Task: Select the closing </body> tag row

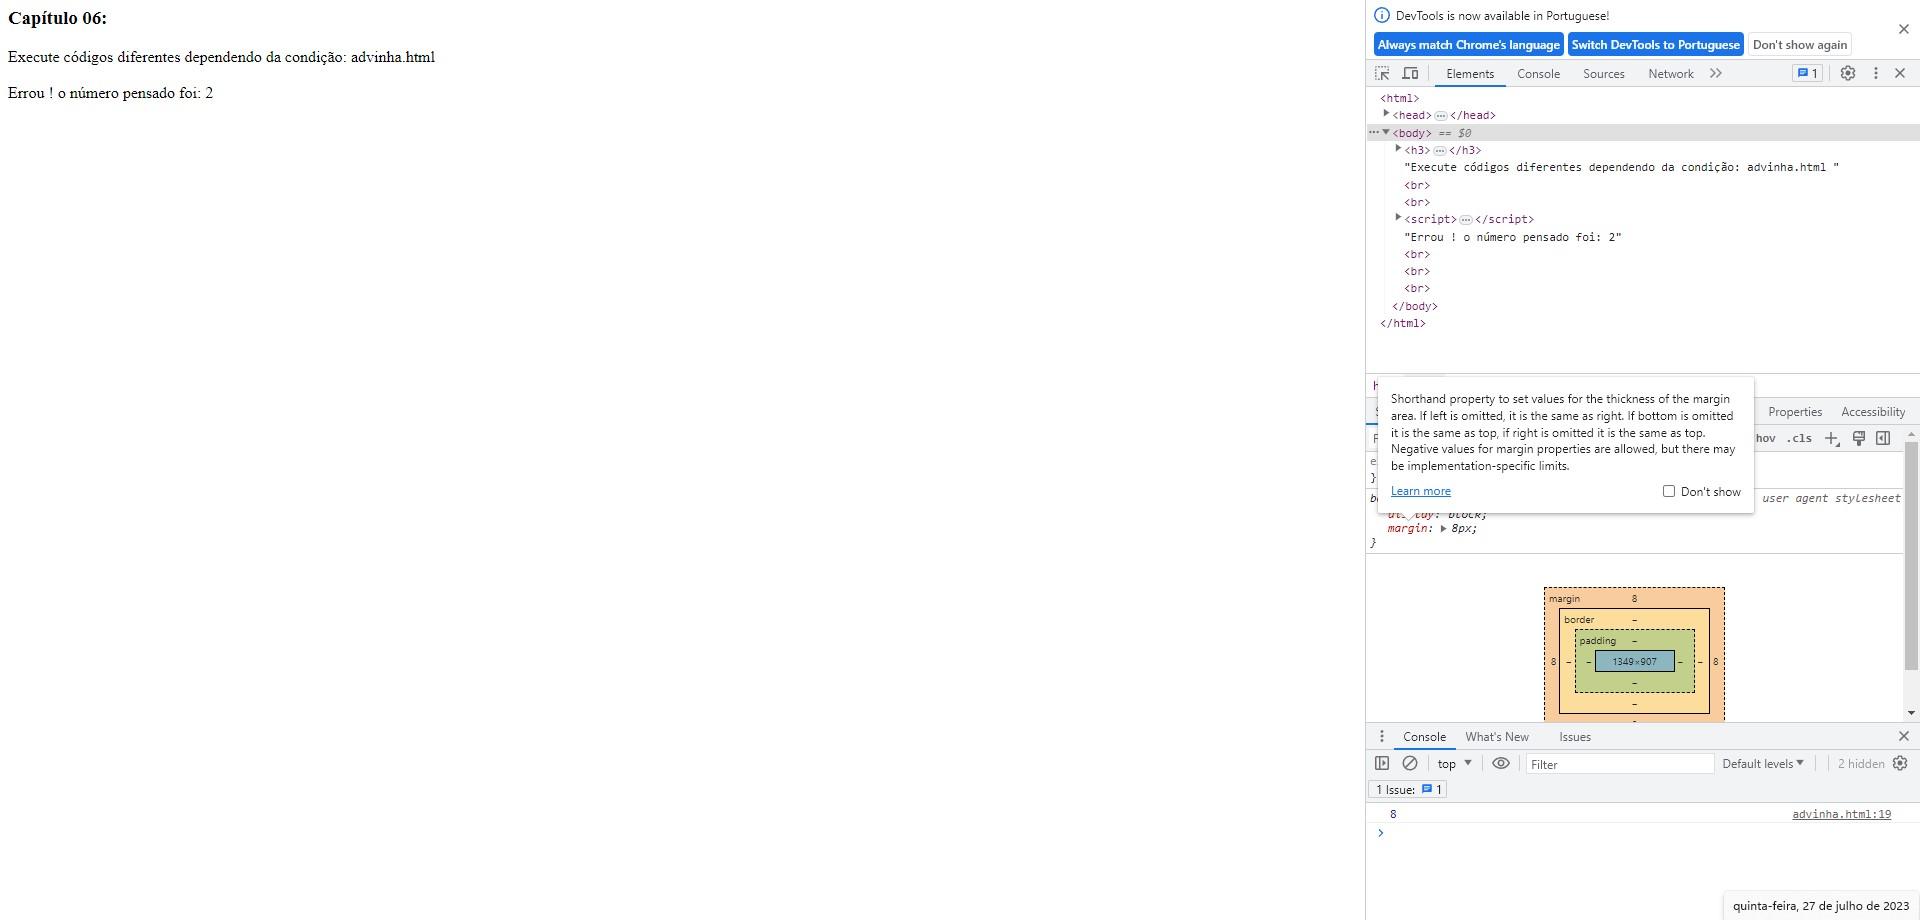Action: pyautogui.click(x=1415, y=307)
